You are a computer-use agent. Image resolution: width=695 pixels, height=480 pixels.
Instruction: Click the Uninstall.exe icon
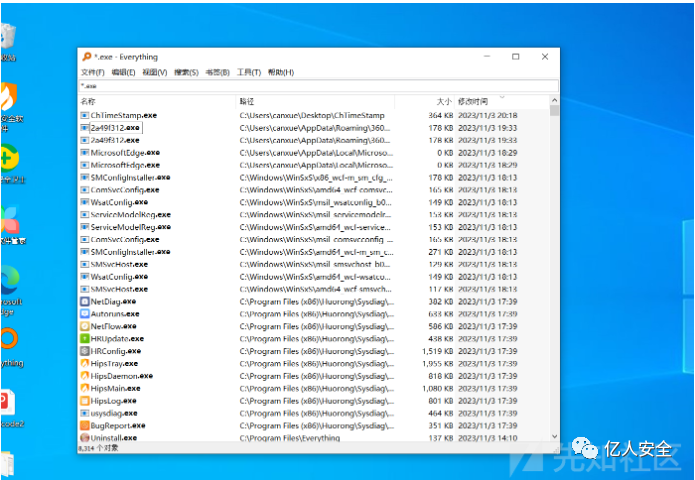pyautogui.click(x=85, y=437)
